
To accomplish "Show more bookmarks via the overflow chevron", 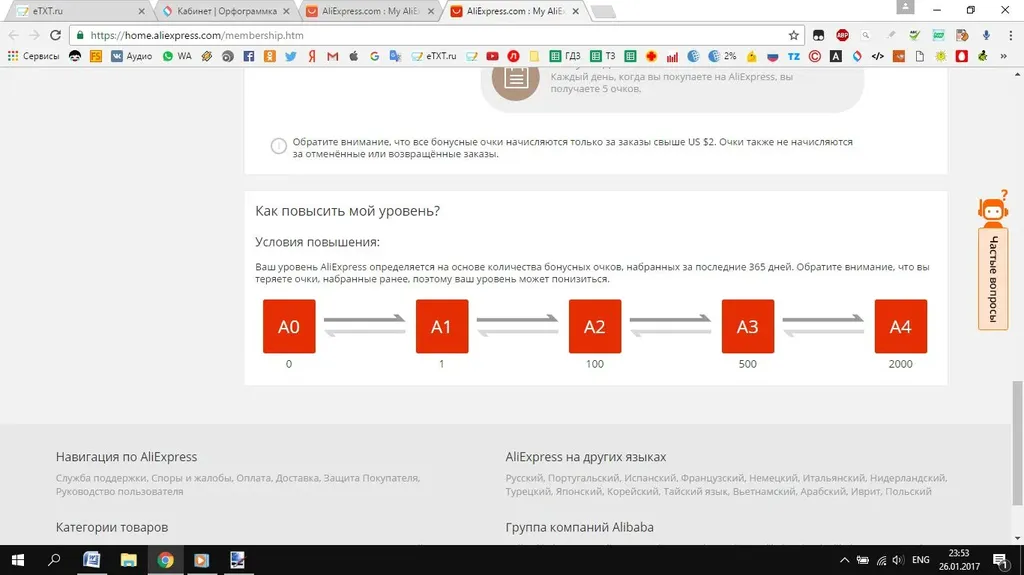I will pos(1004,56).
